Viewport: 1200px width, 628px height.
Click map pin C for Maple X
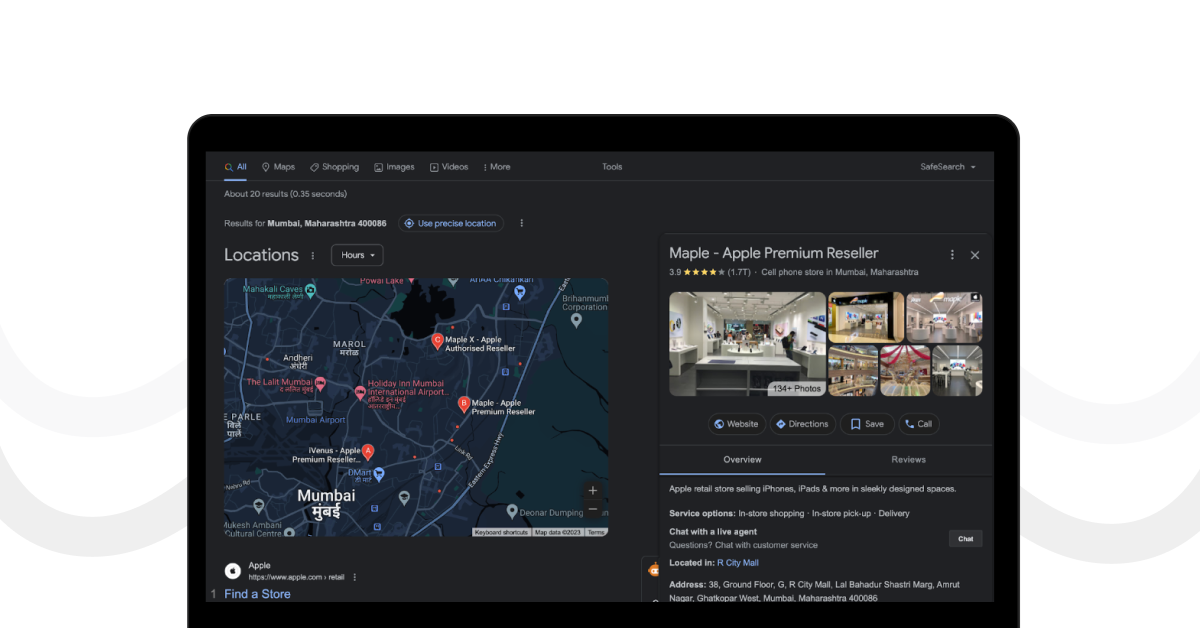tap(437, 341)
